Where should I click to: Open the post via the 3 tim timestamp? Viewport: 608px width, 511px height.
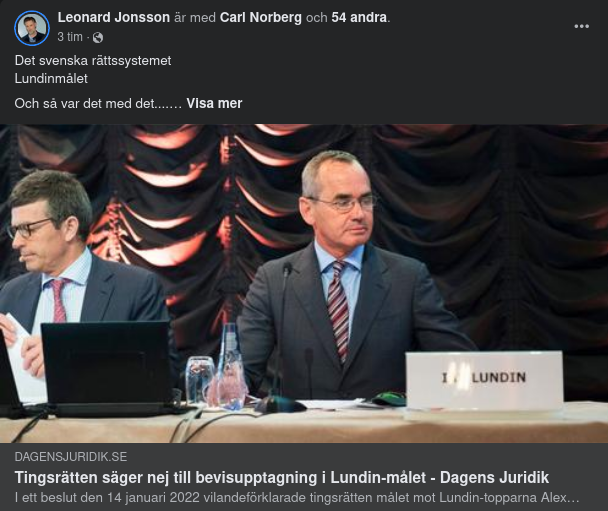coord(70,37)
